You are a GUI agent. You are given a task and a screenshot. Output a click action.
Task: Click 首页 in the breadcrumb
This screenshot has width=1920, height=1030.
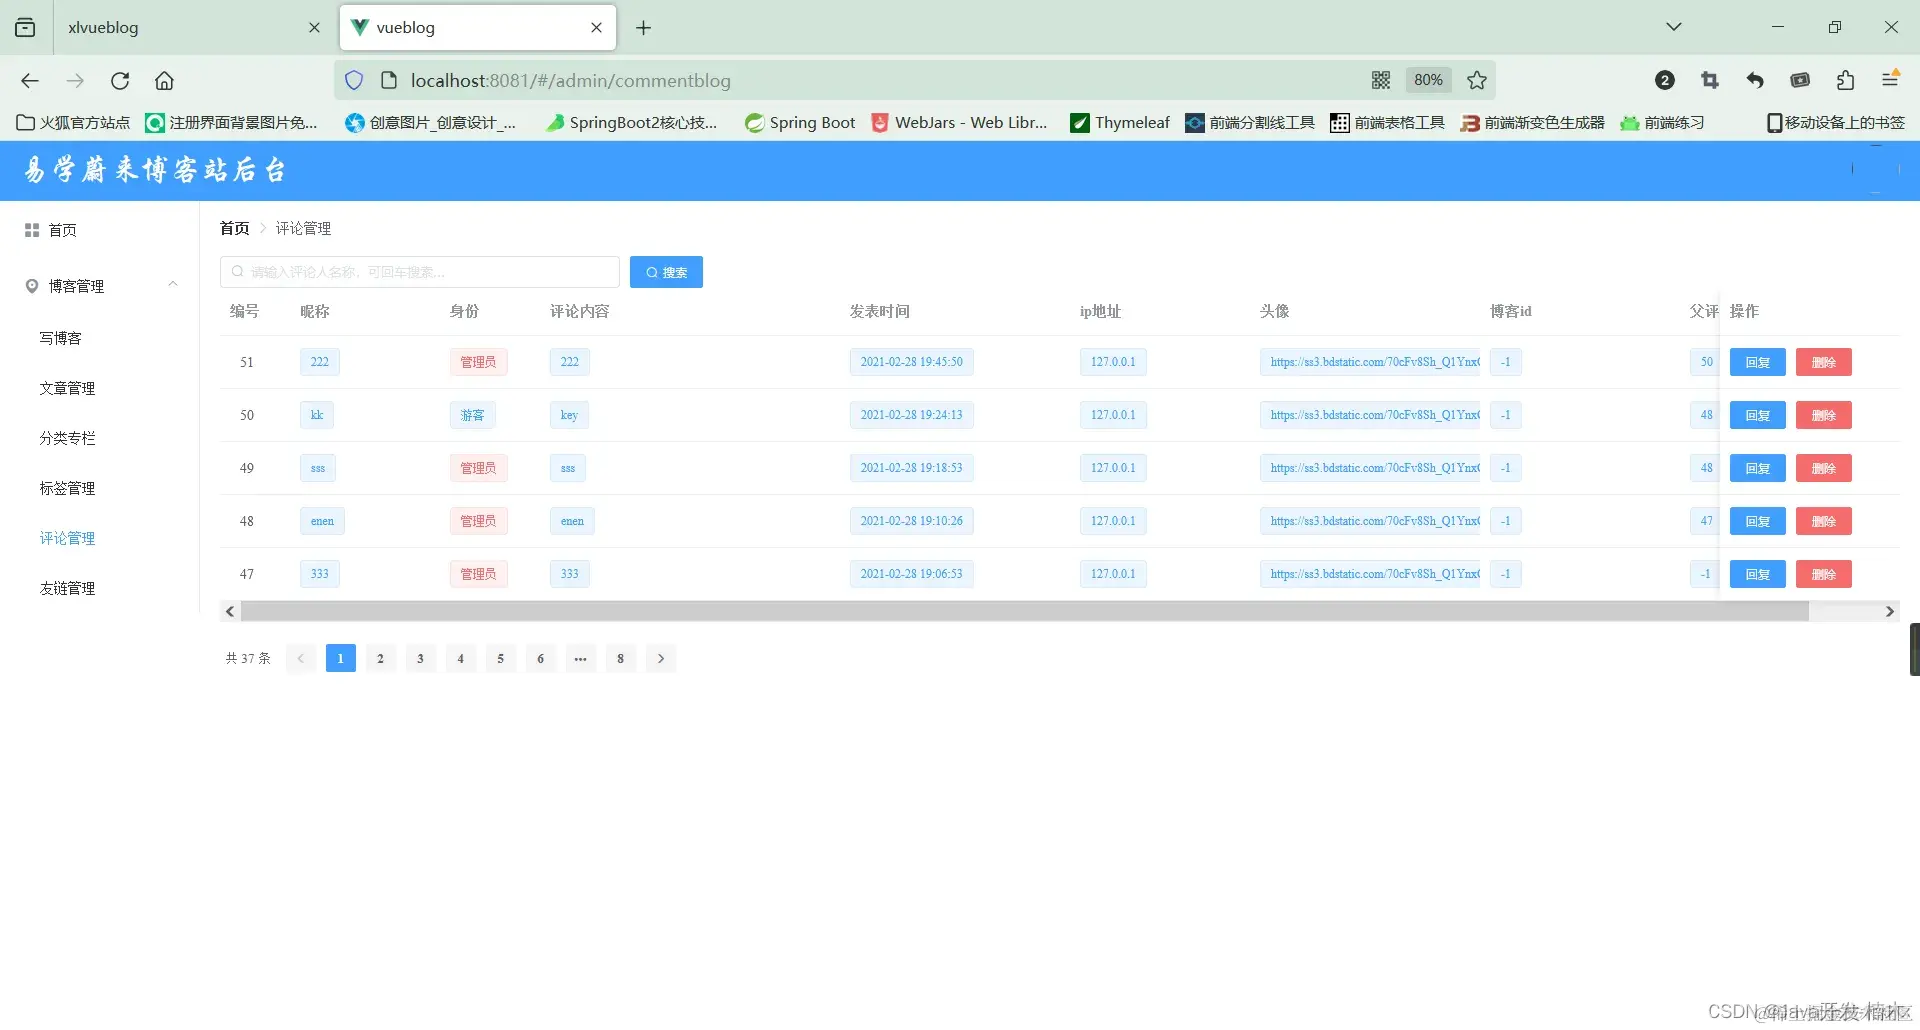[235, 228]
